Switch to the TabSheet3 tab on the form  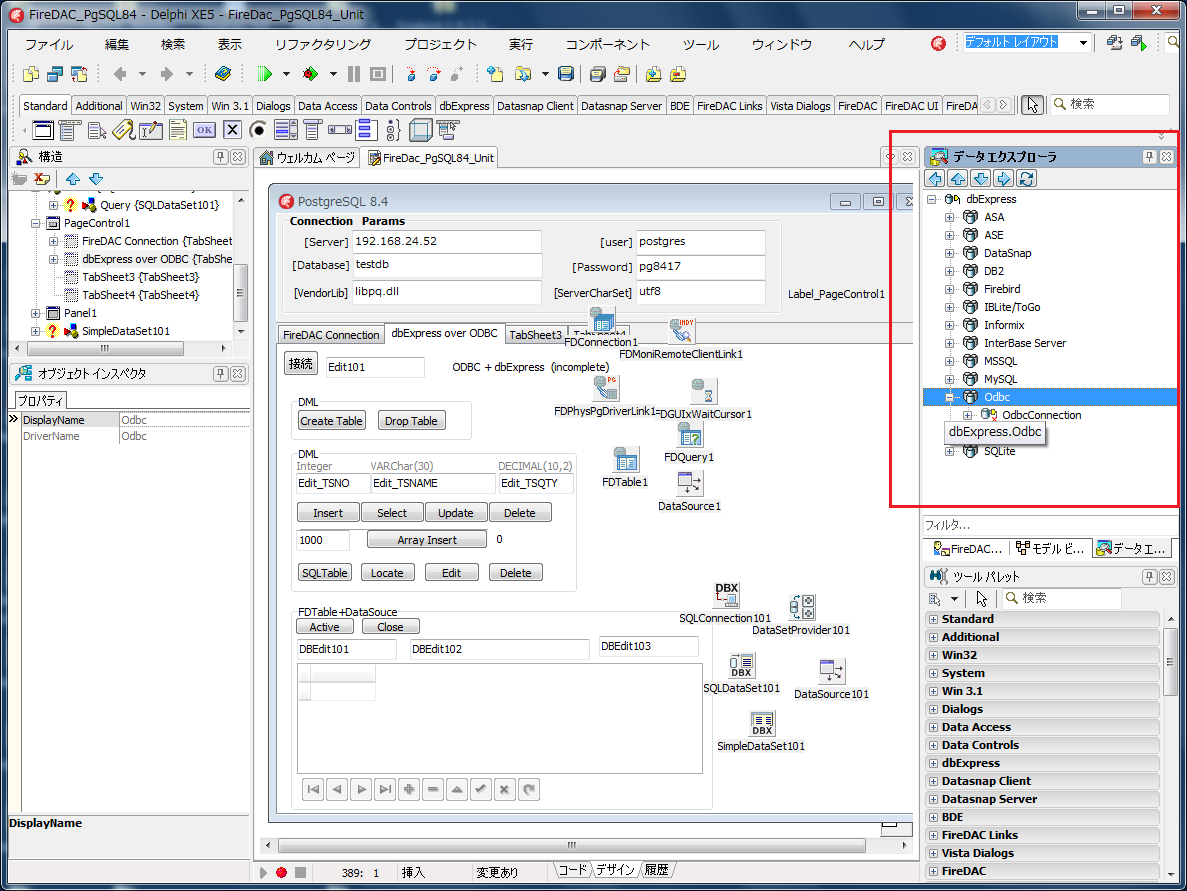(535, 335)
